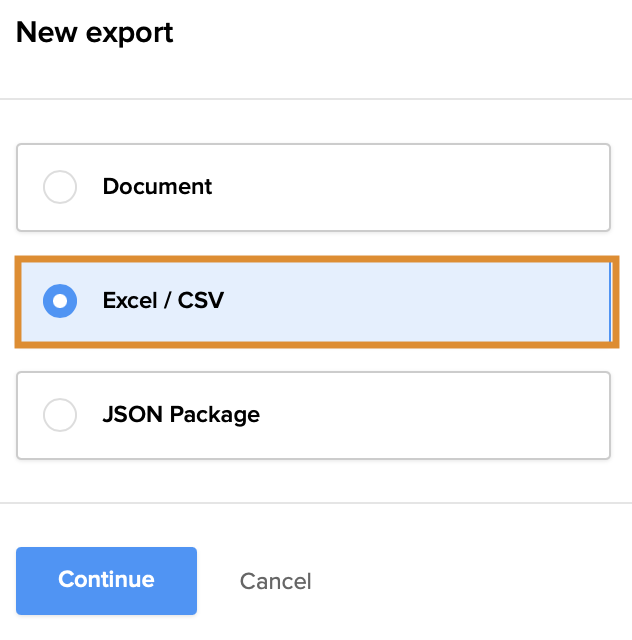Viewport: 632px width, 640px height.
Task: Choose JSON Package as the export format
Action: [x=60, y=415]
